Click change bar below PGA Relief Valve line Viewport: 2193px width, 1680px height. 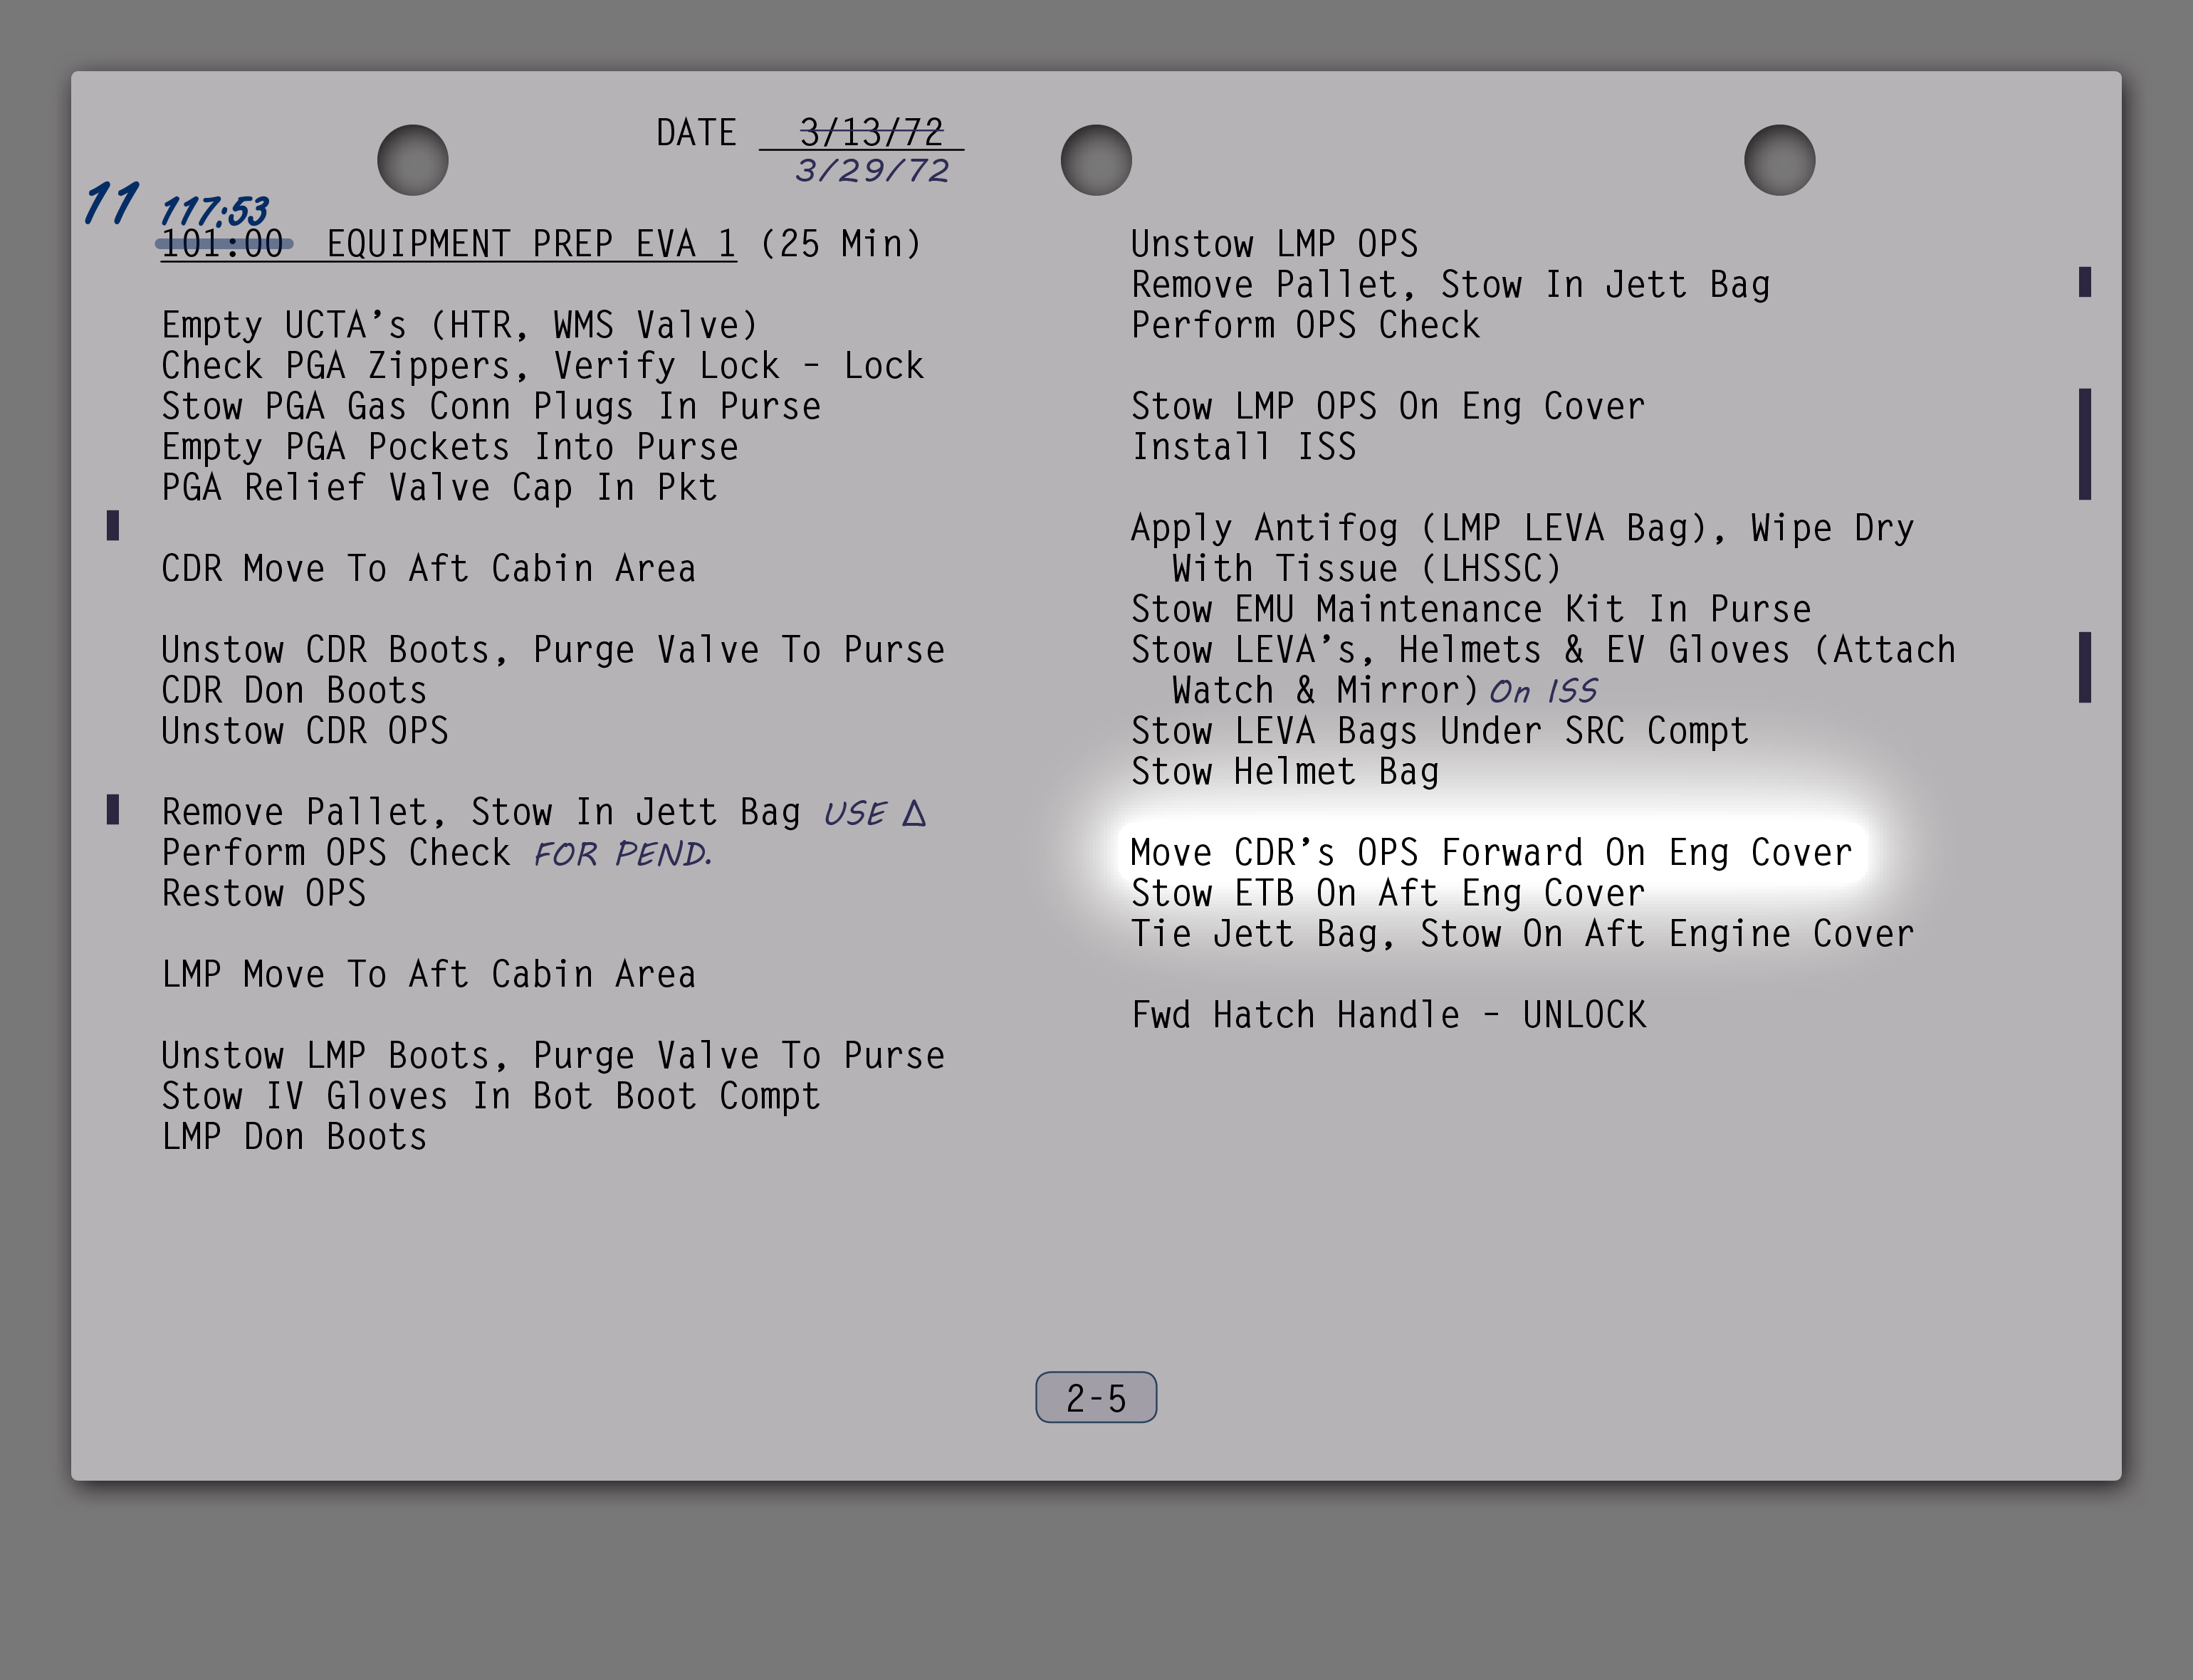click(113, 525)
